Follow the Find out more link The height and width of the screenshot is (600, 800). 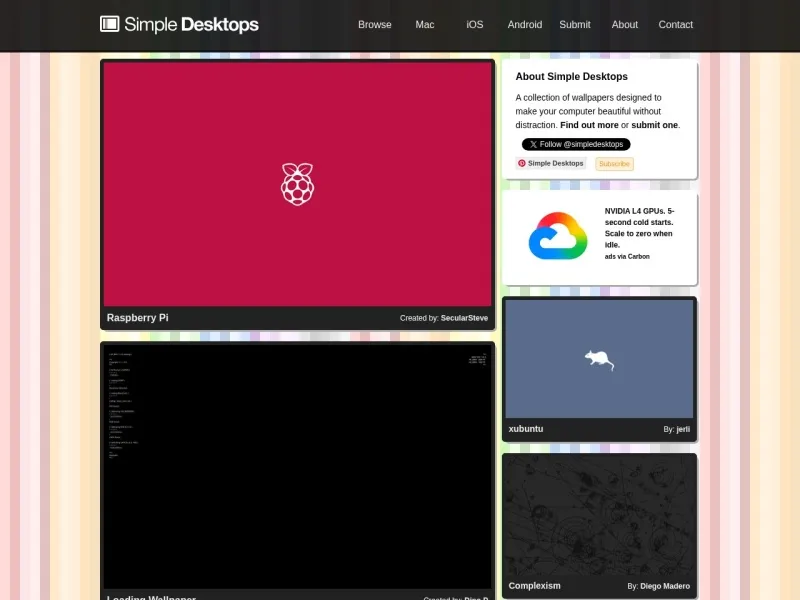tap(589, 125)
